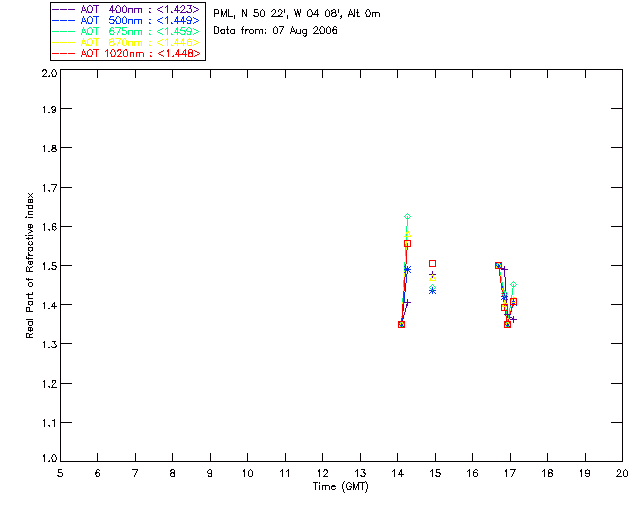640x512 pixels.
Task: Click the green dashed line sample in legend
Action: [64, 31]
